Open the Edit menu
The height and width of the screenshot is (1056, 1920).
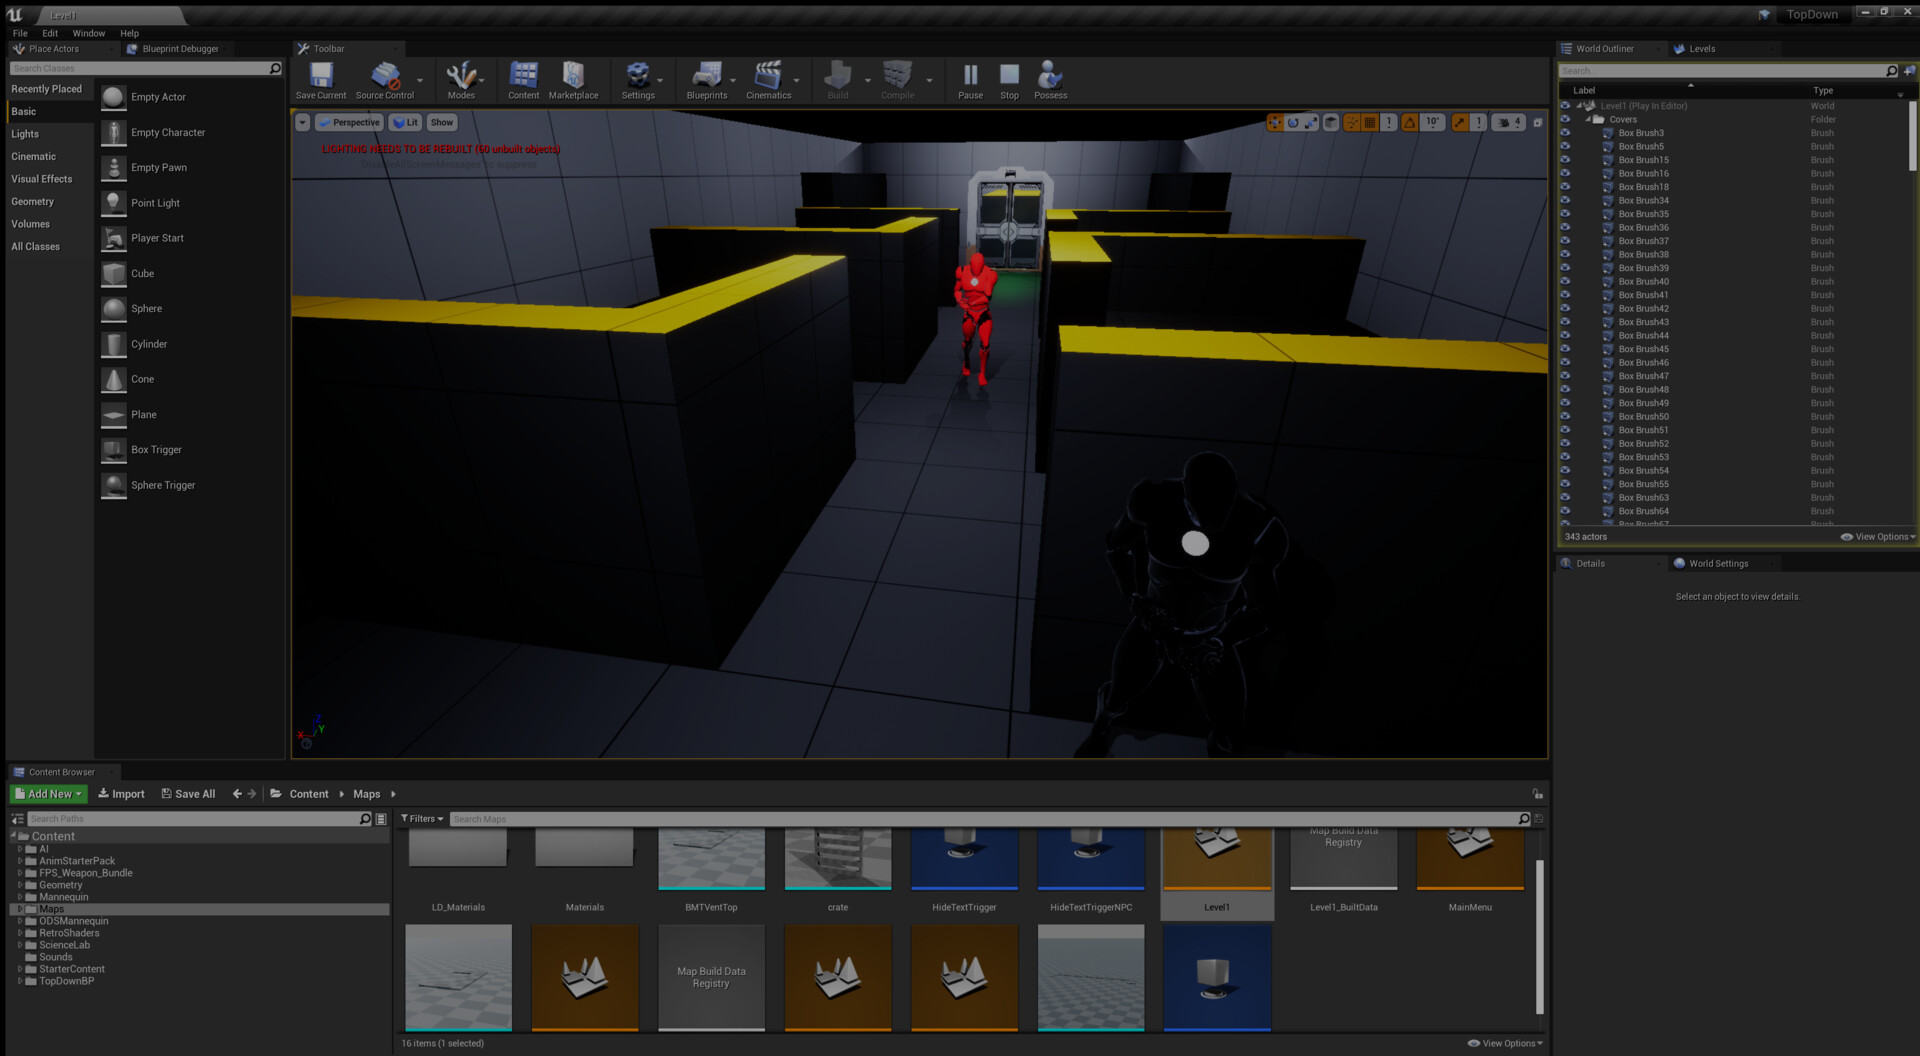point(50,33)
